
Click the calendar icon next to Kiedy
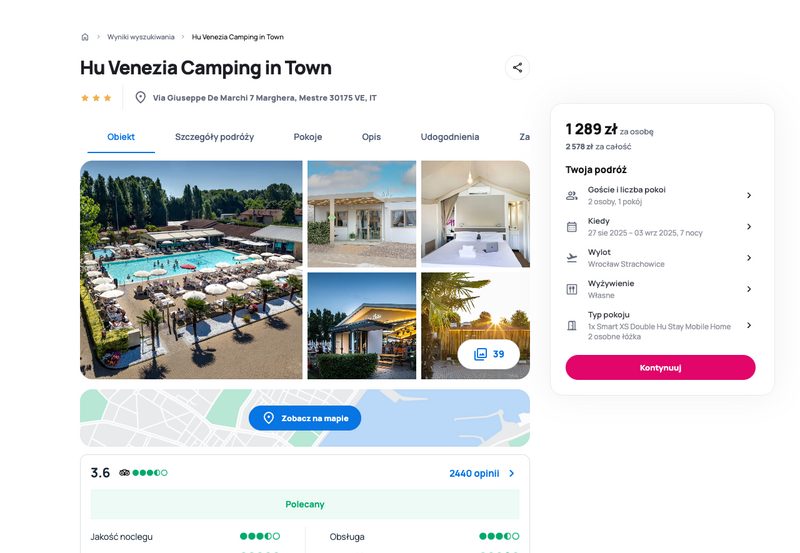(x=572, y=227)
